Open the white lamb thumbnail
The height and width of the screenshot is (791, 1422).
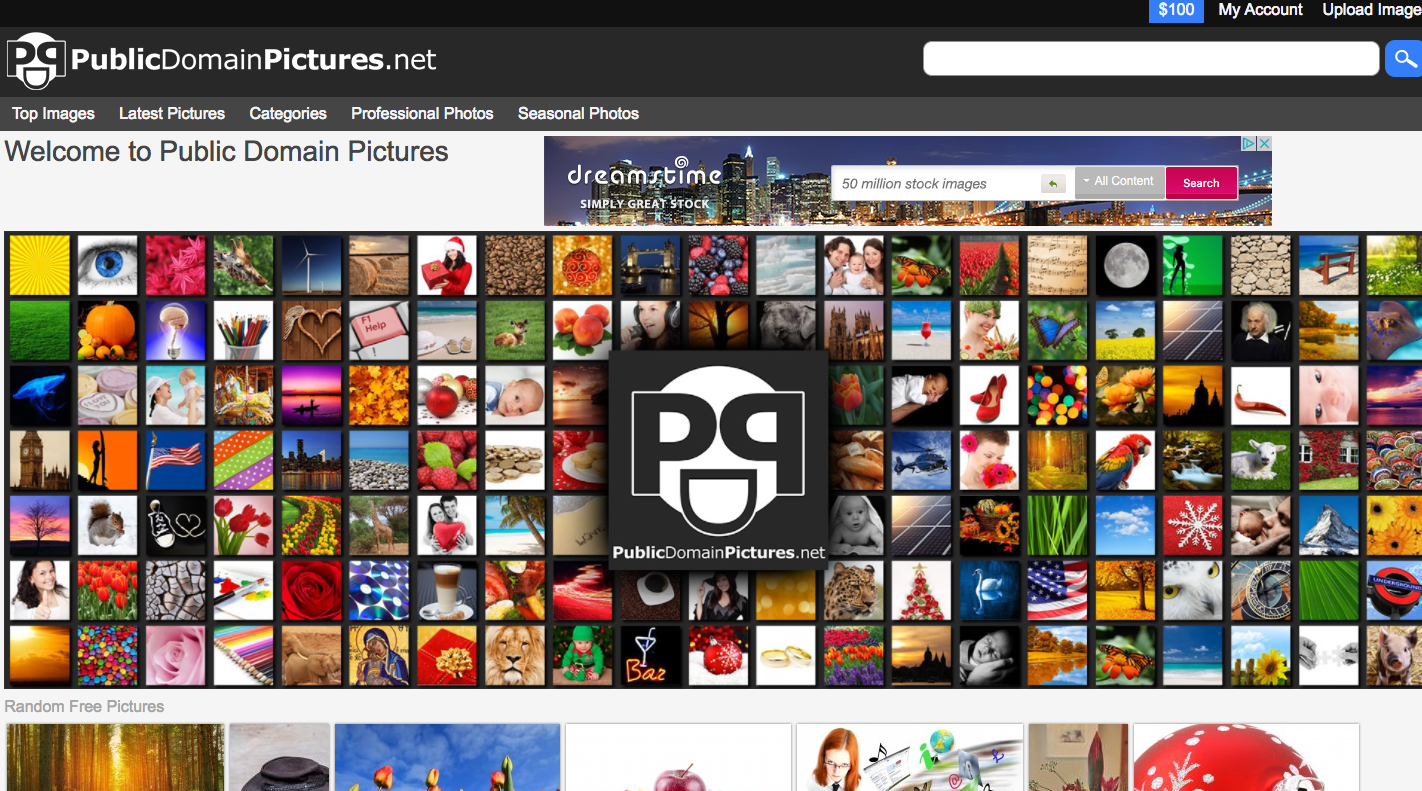(1261, 460)
